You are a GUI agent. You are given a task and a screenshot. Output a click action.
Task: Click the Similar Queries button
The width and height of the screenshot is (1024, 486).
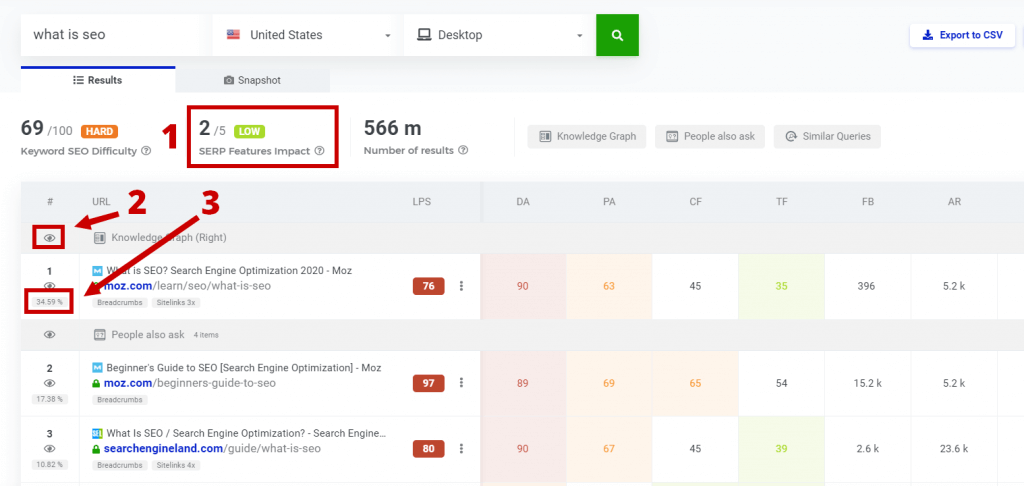click(827, 136)
